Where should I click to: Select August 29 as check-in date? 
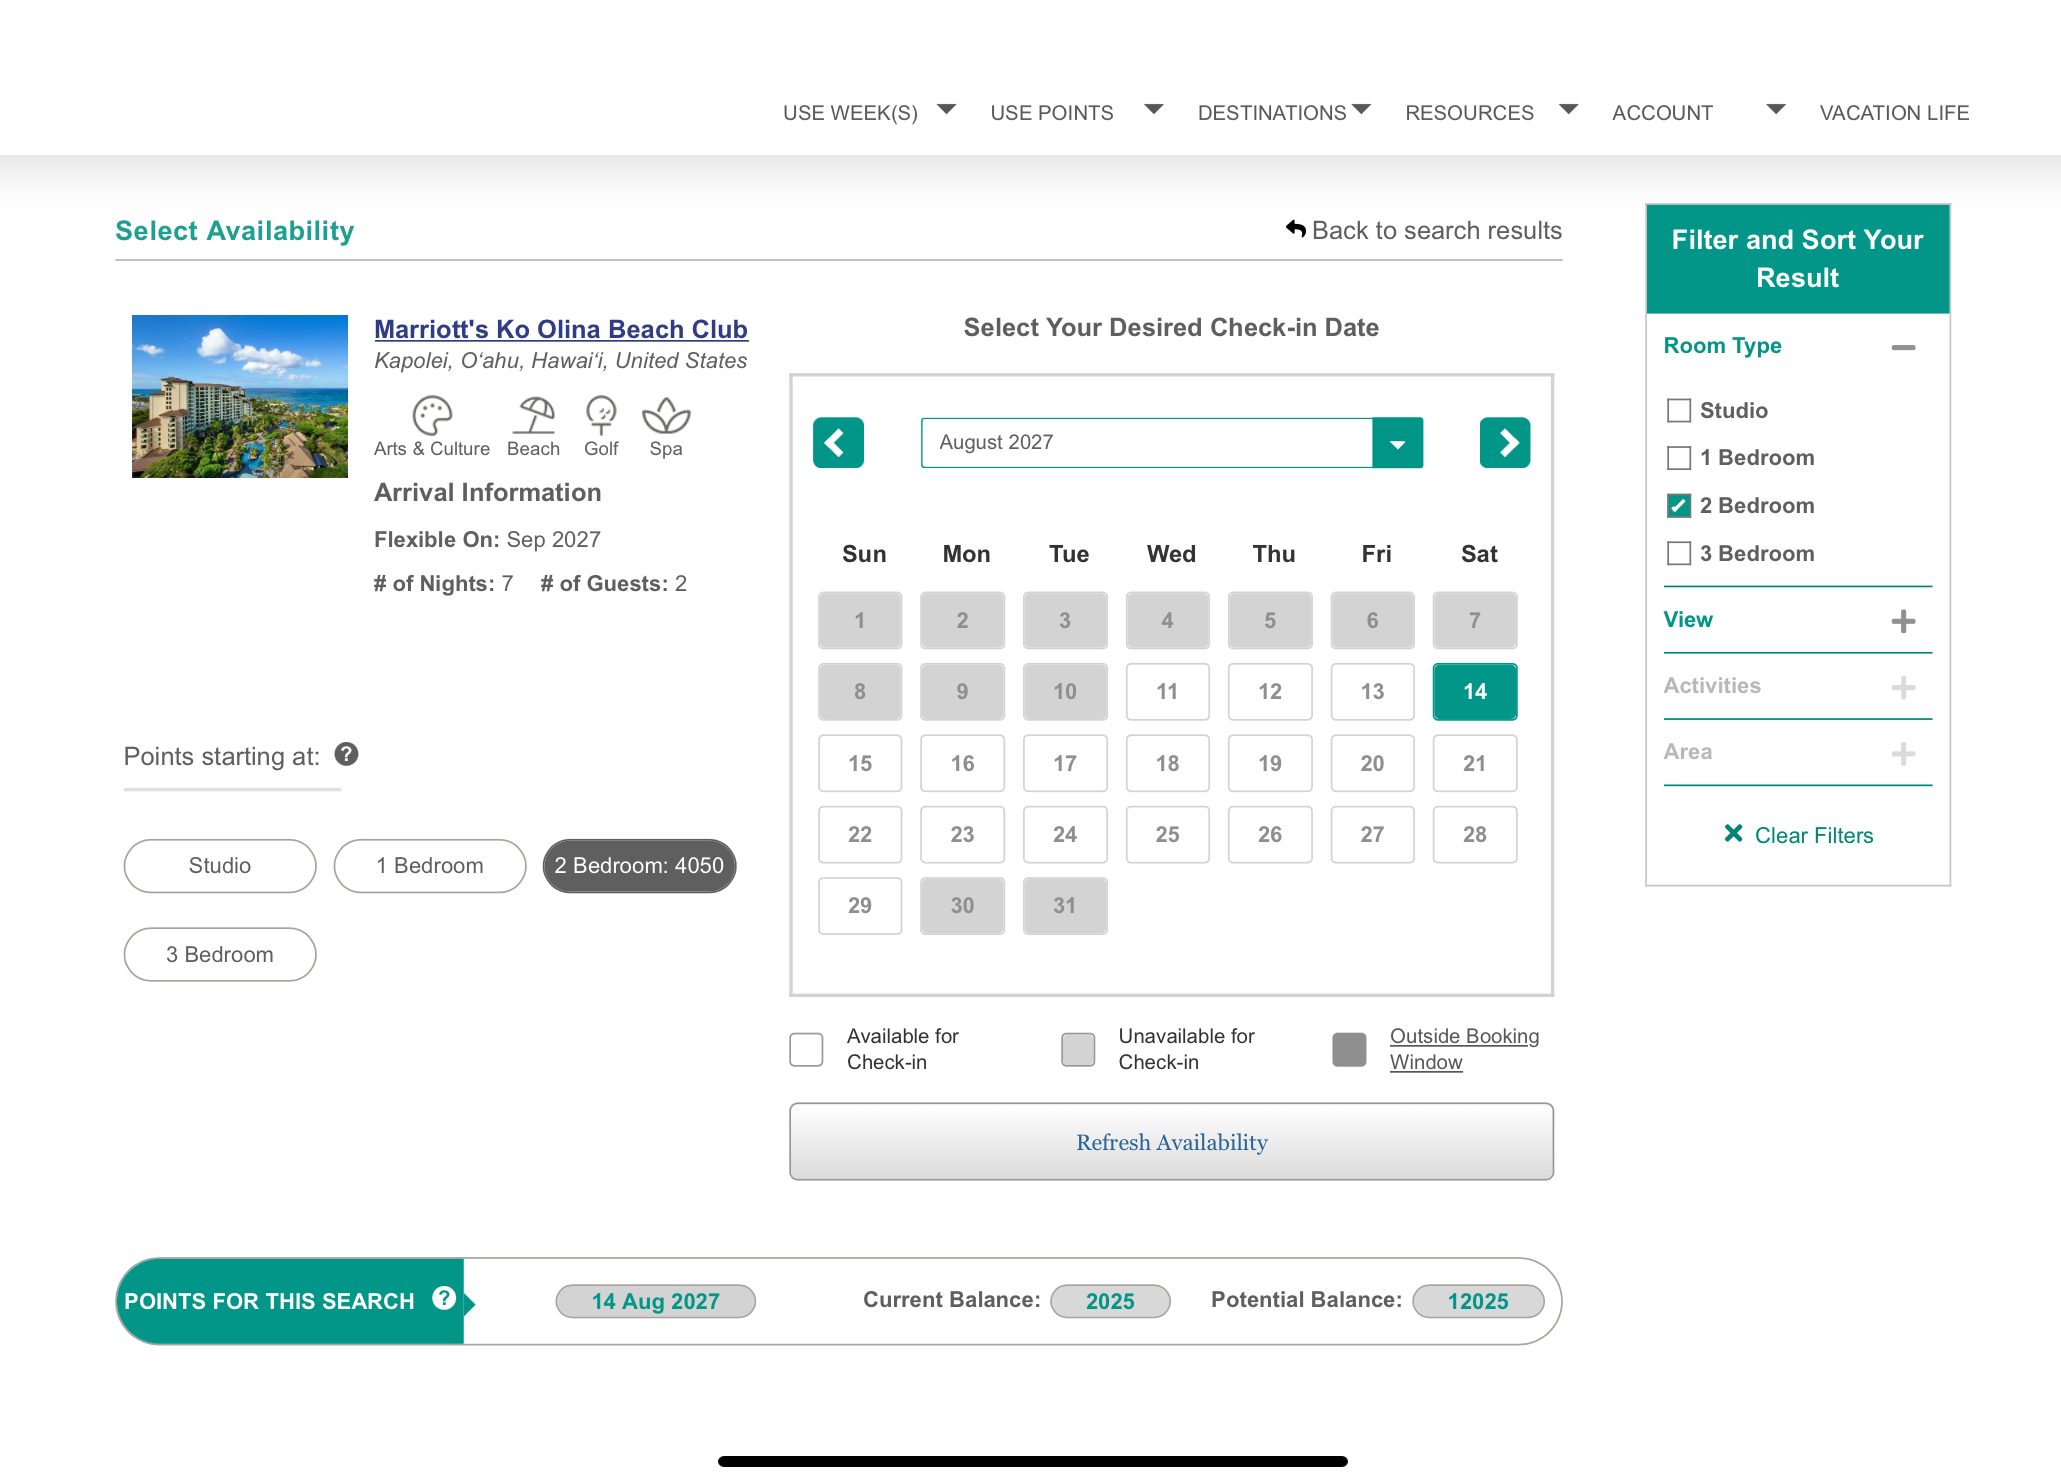pyautogui.click(x=860, y=906)
